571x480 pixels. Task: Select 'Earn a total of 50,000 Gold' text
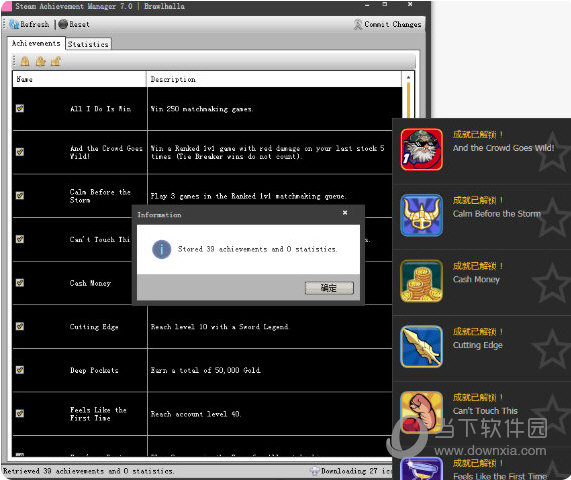206,370
